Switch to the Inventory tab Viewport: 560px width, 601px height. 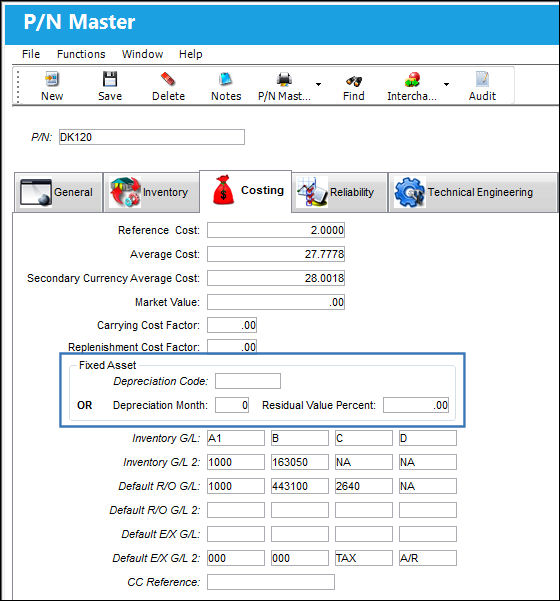151,192
